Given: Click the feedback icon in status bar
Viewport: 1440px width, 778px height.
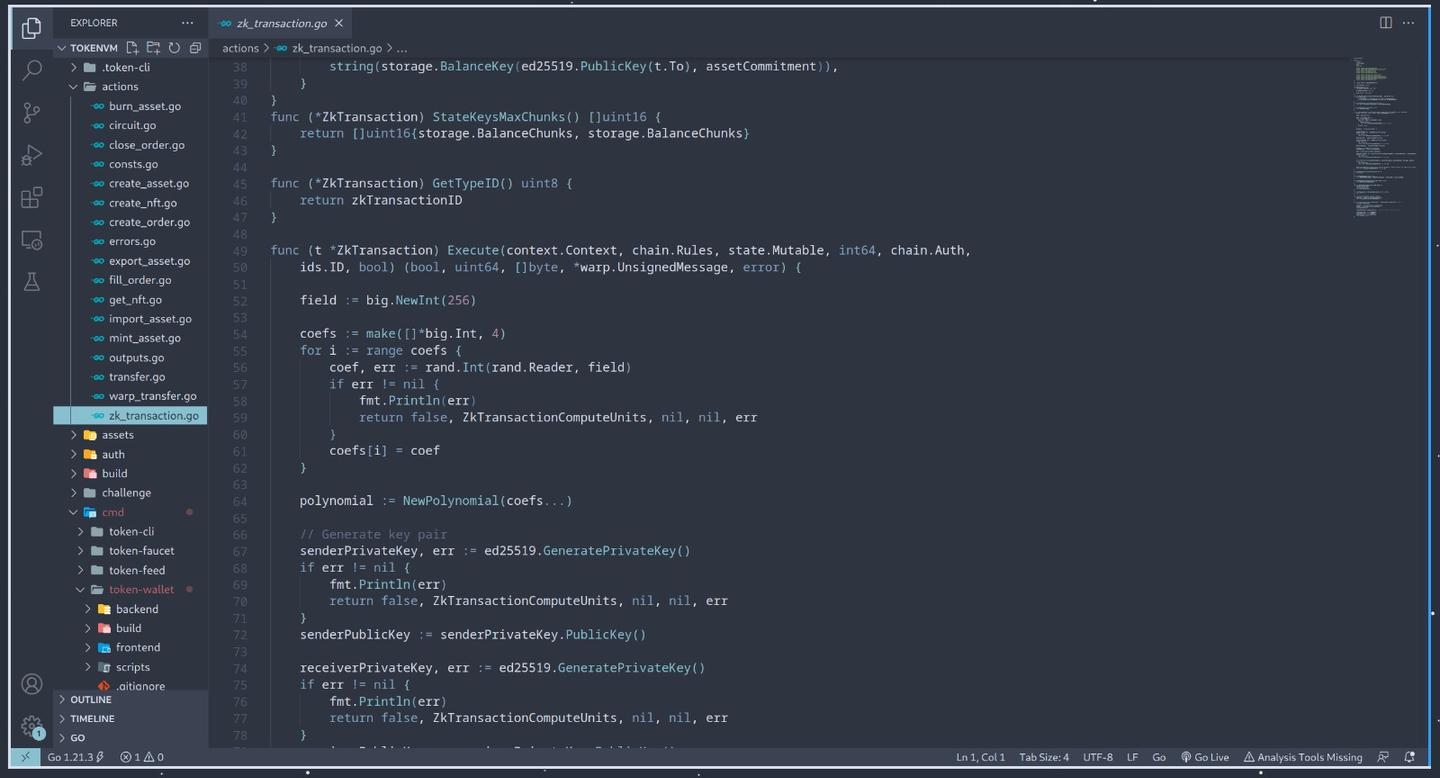Looking at the screenshot, I should click(1383, 757).
